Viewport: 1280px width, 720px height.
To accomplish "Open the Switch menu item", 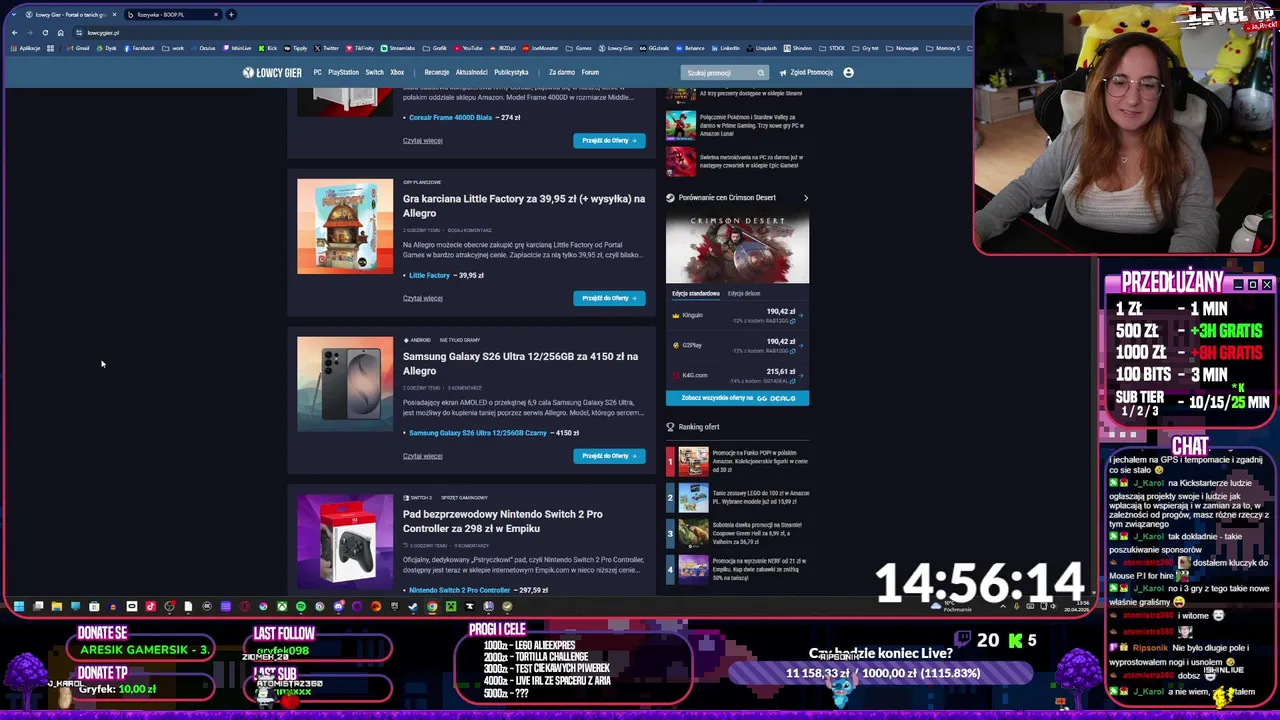I will click(374, 73).
